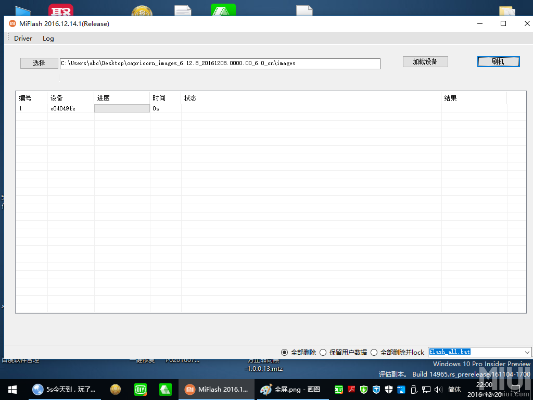This screenshot has height=400, width=533.
Task: Open the volume control tray icon
Action: 439,389
